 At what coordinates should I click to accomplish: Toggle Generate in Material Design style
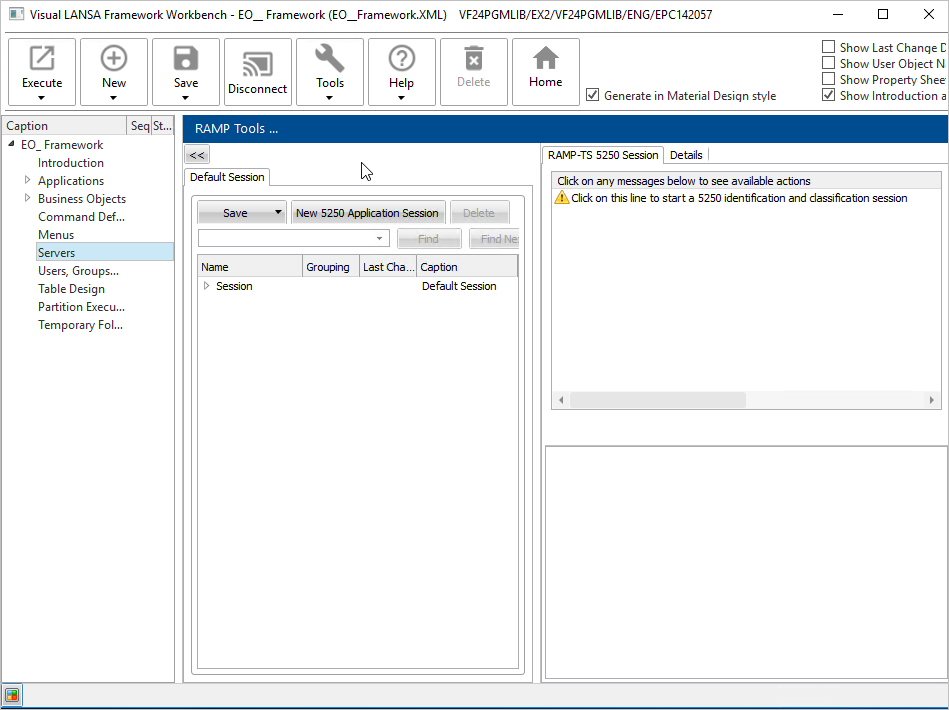tap(593, 95)
